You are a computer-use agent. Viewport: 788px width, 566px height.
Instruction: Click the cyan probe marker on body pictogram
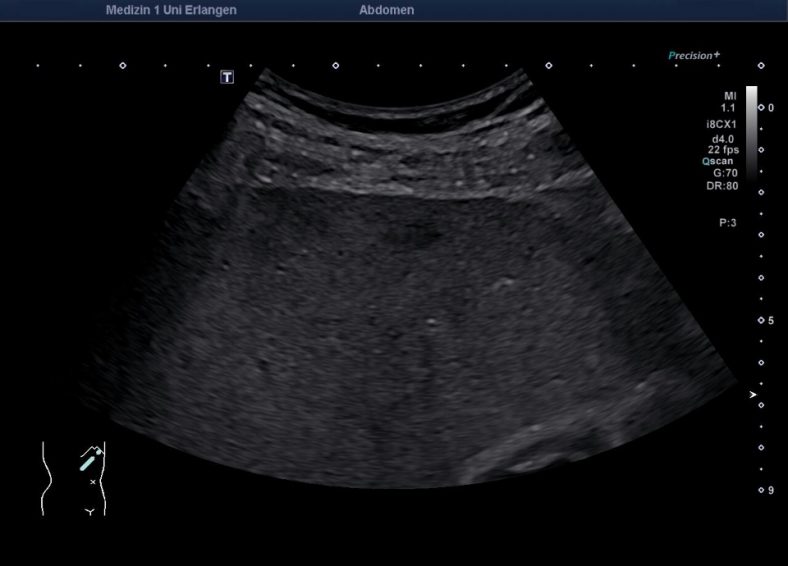tap(87, 462)
